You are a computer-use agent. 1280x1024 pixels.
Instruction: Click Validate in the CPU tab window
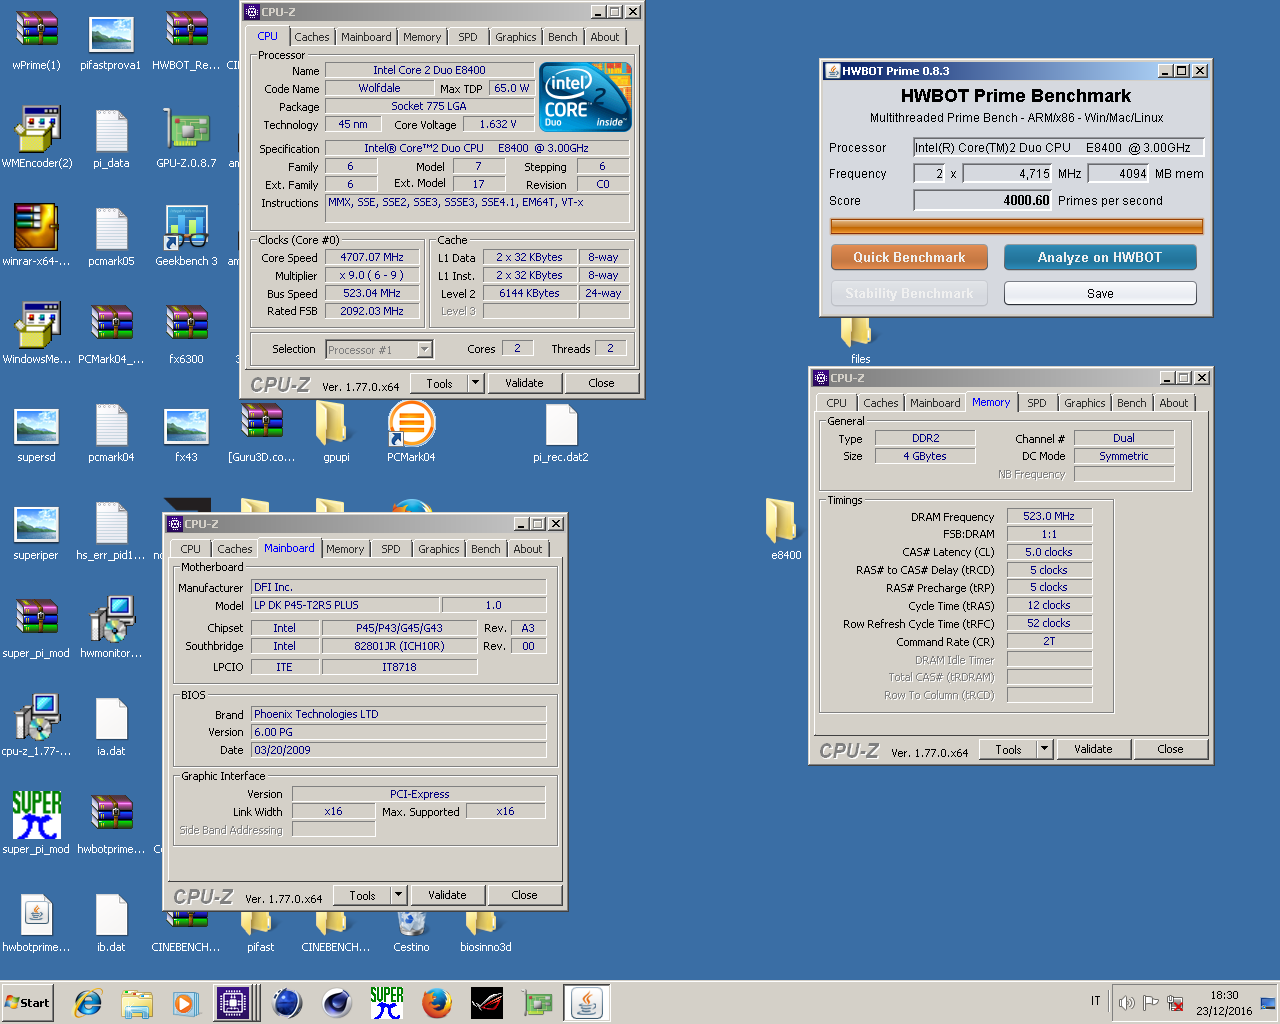point(524,383)
